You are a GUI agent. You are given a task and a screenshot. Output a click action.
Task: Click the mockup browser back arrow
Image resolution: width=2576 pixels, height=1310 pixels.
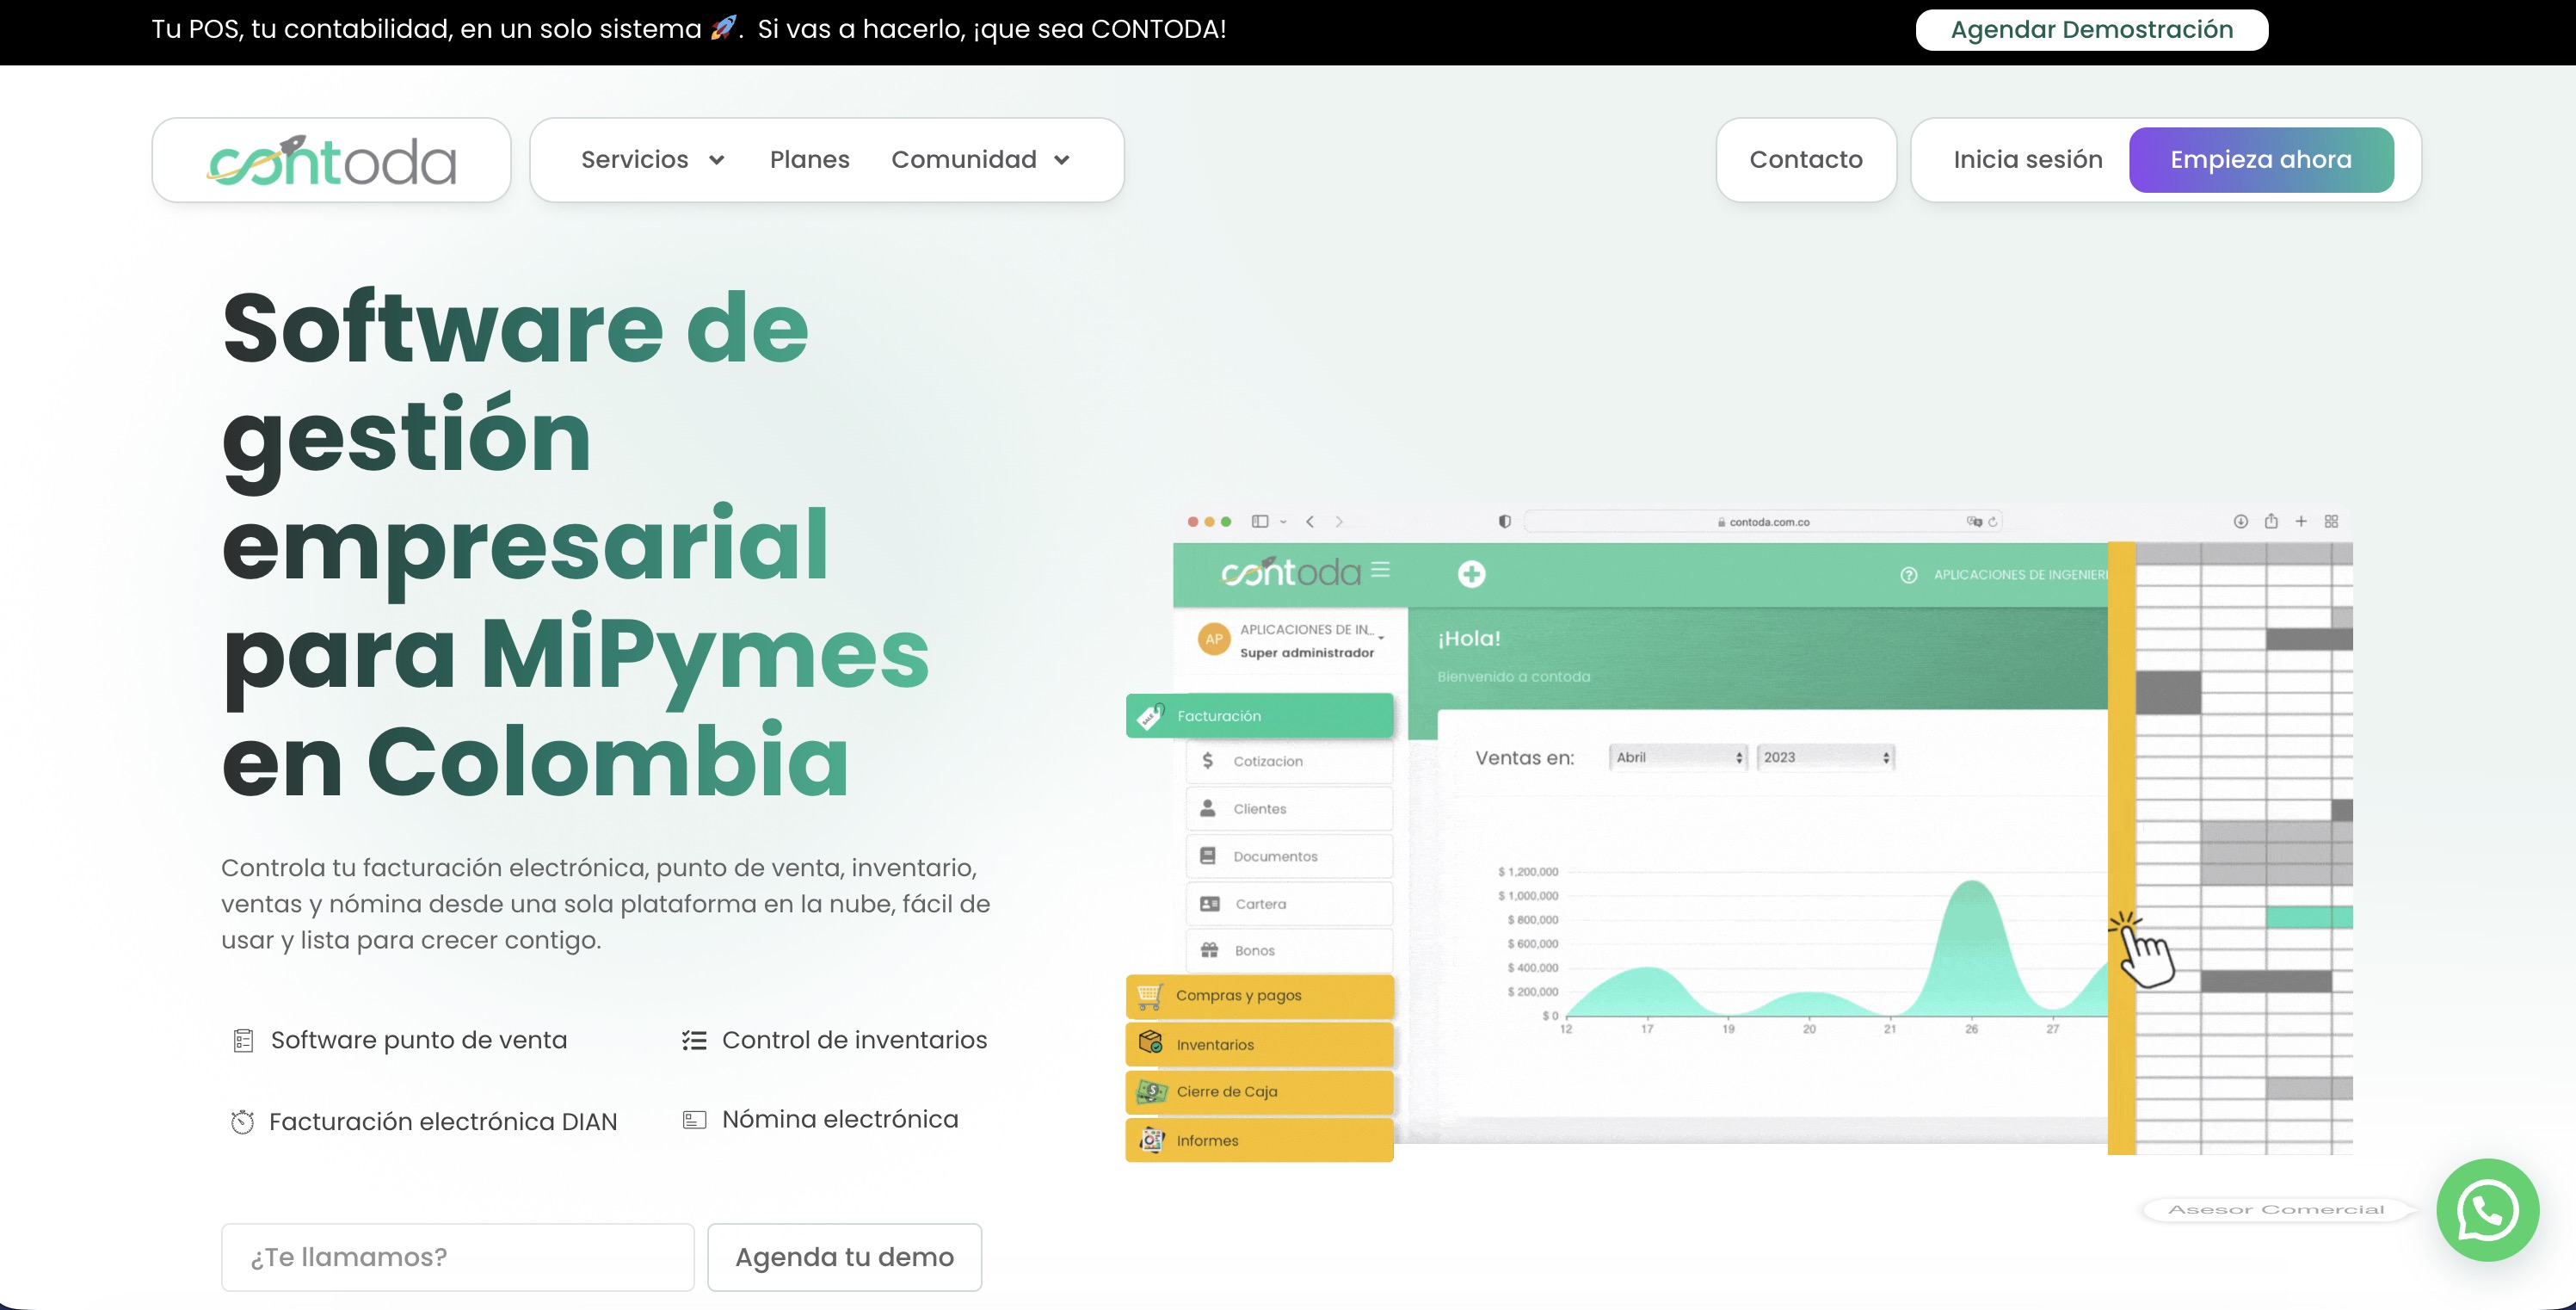click(1310, 522)
